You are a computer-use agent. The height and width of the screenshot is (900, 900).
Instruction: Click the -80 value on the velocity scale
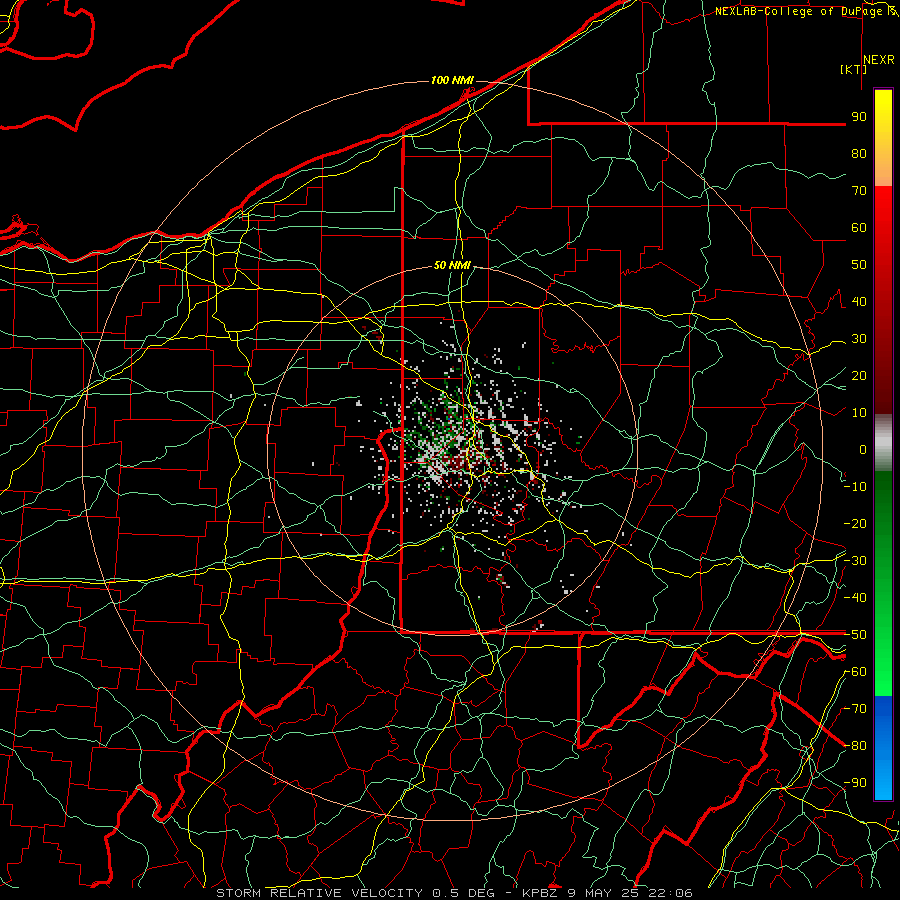pyautogui.click(x=855, y=746)
